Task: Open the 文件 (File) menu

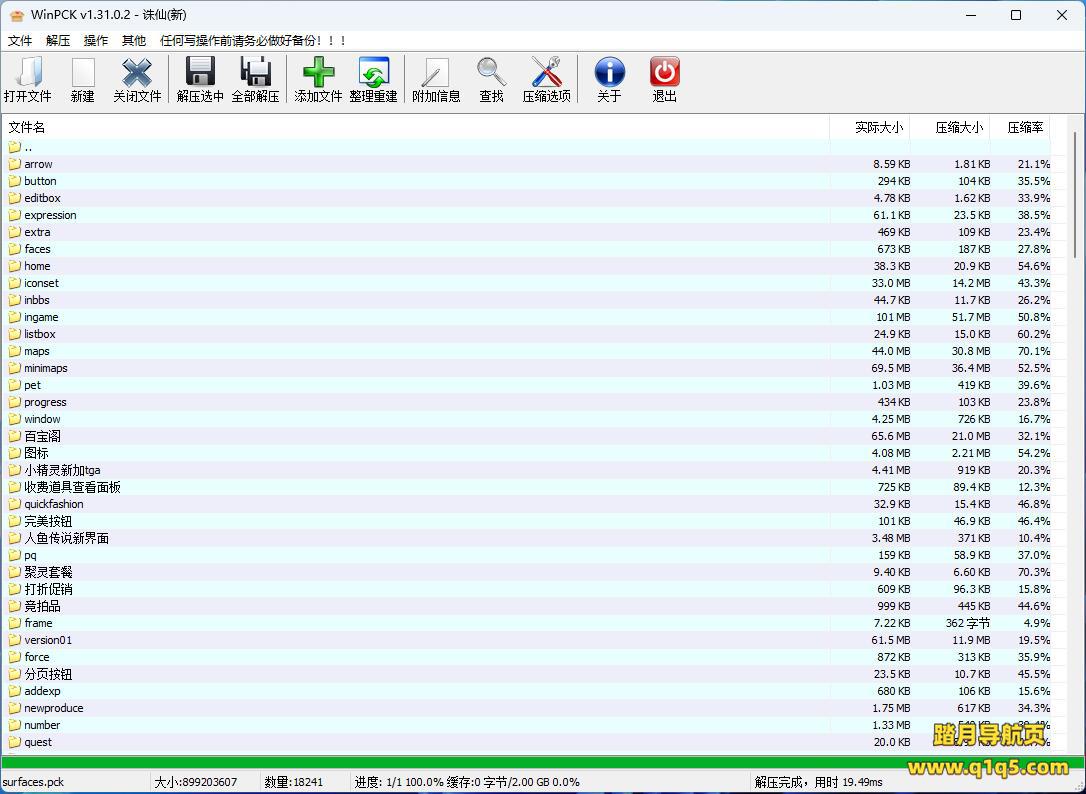Action: pos(20,41)
